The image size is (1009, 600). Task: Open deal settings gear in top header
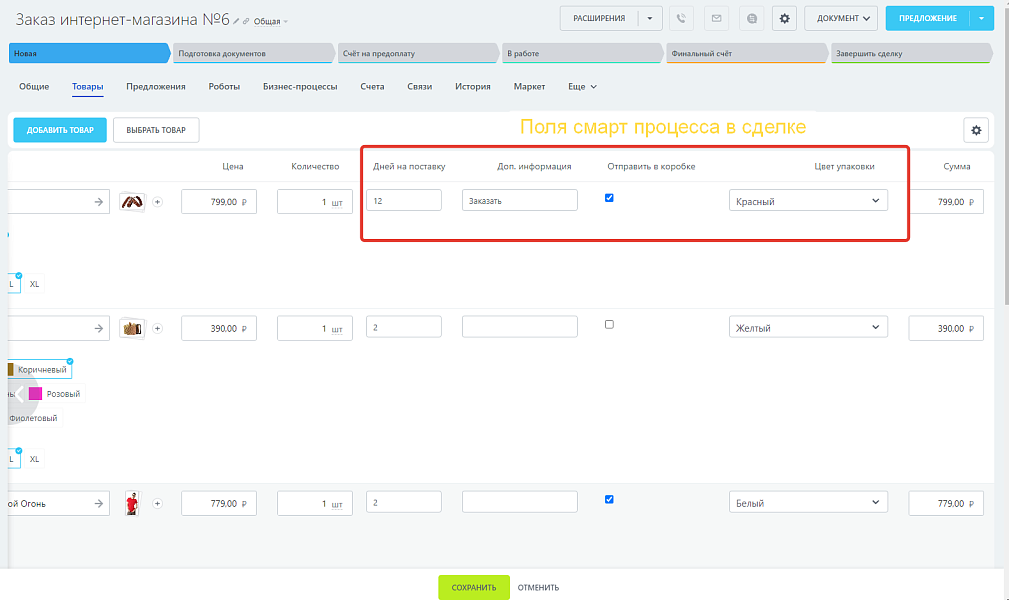784,18
